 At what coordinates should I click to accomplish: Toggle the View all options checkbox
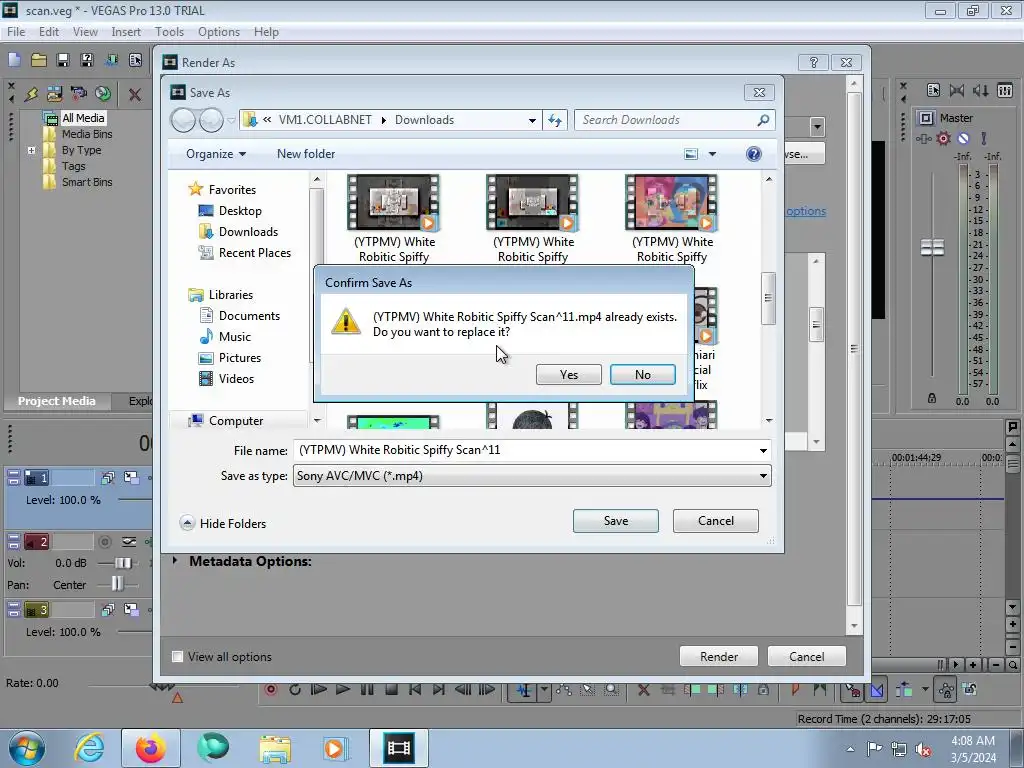[x=177, y=656]
